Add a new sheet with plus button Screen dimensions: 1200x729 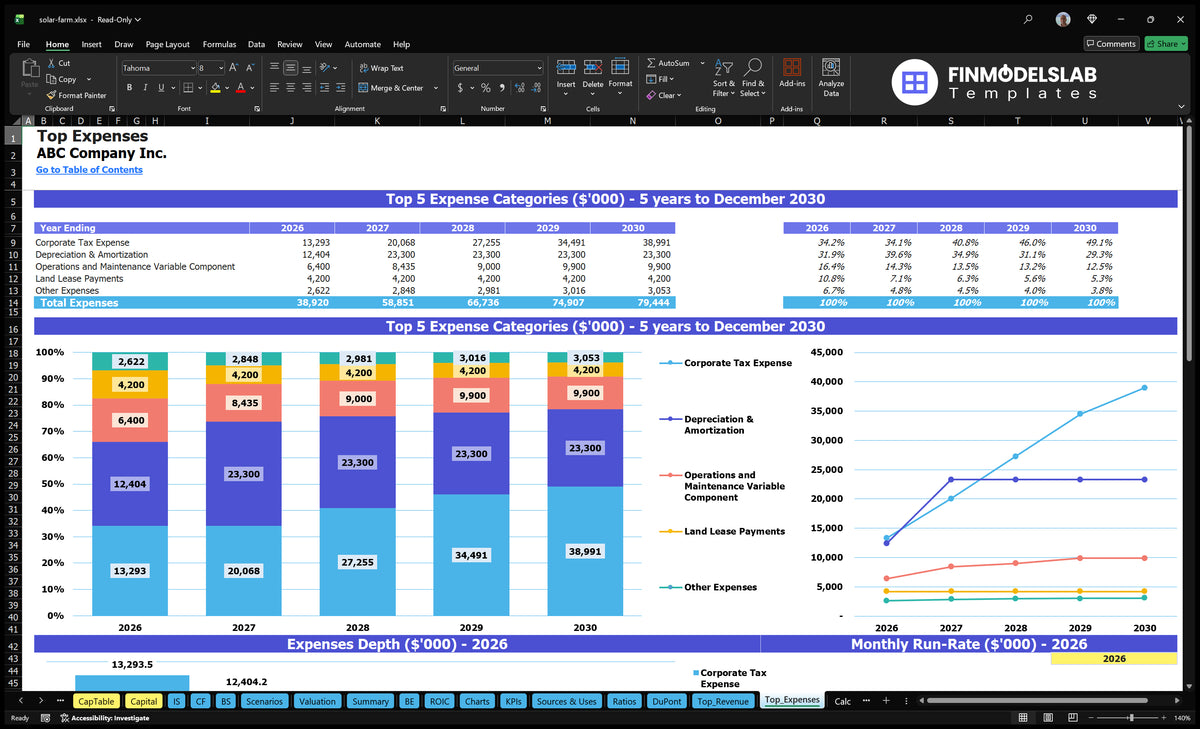[x=888, y=701]
